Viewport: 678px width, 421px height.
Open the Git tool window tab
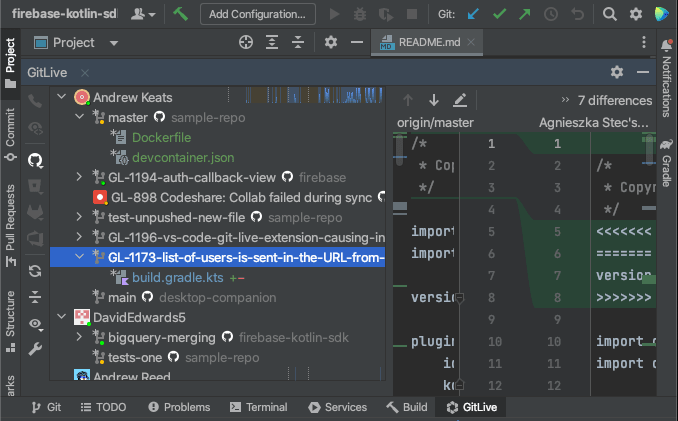point(46,407)
